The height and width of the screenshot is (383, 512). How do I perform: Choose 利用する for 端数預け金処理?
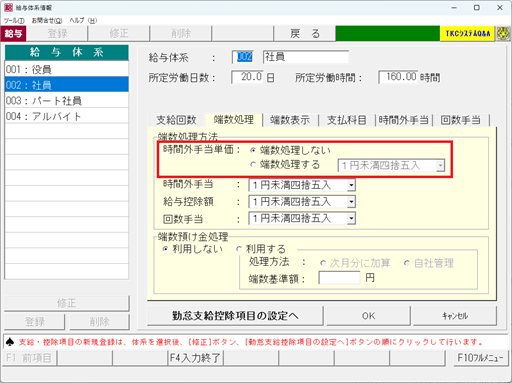pos(239,249)
